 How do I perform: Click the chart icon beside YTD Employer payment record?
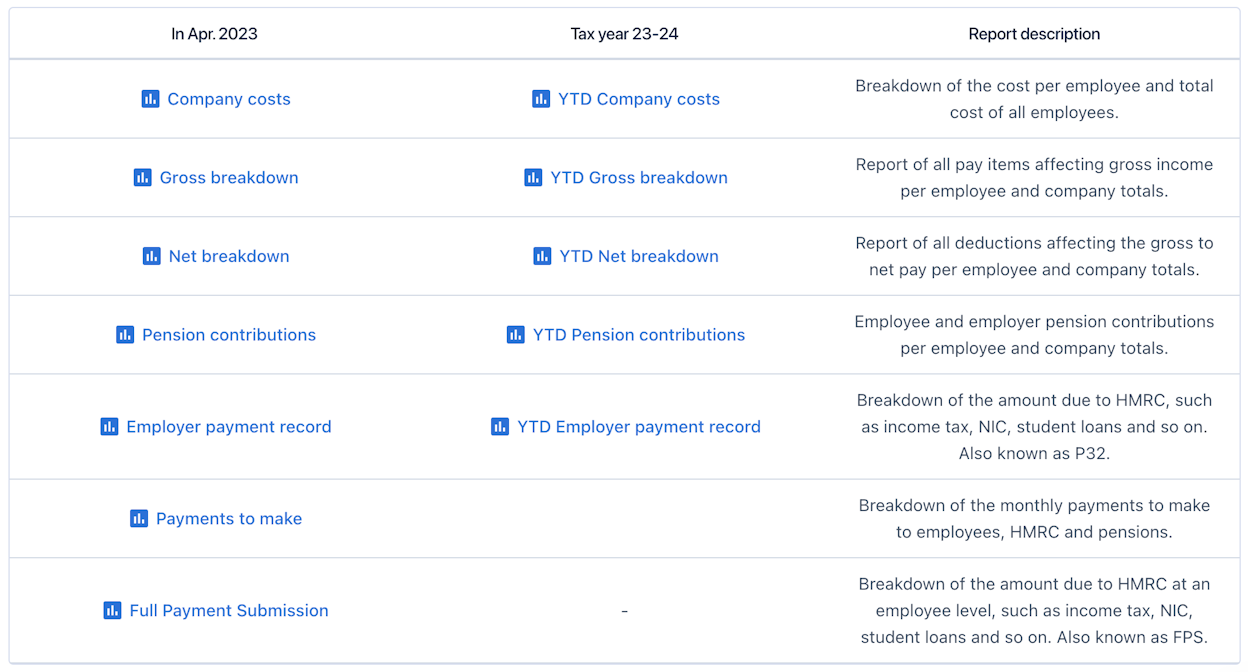[500, 426]
